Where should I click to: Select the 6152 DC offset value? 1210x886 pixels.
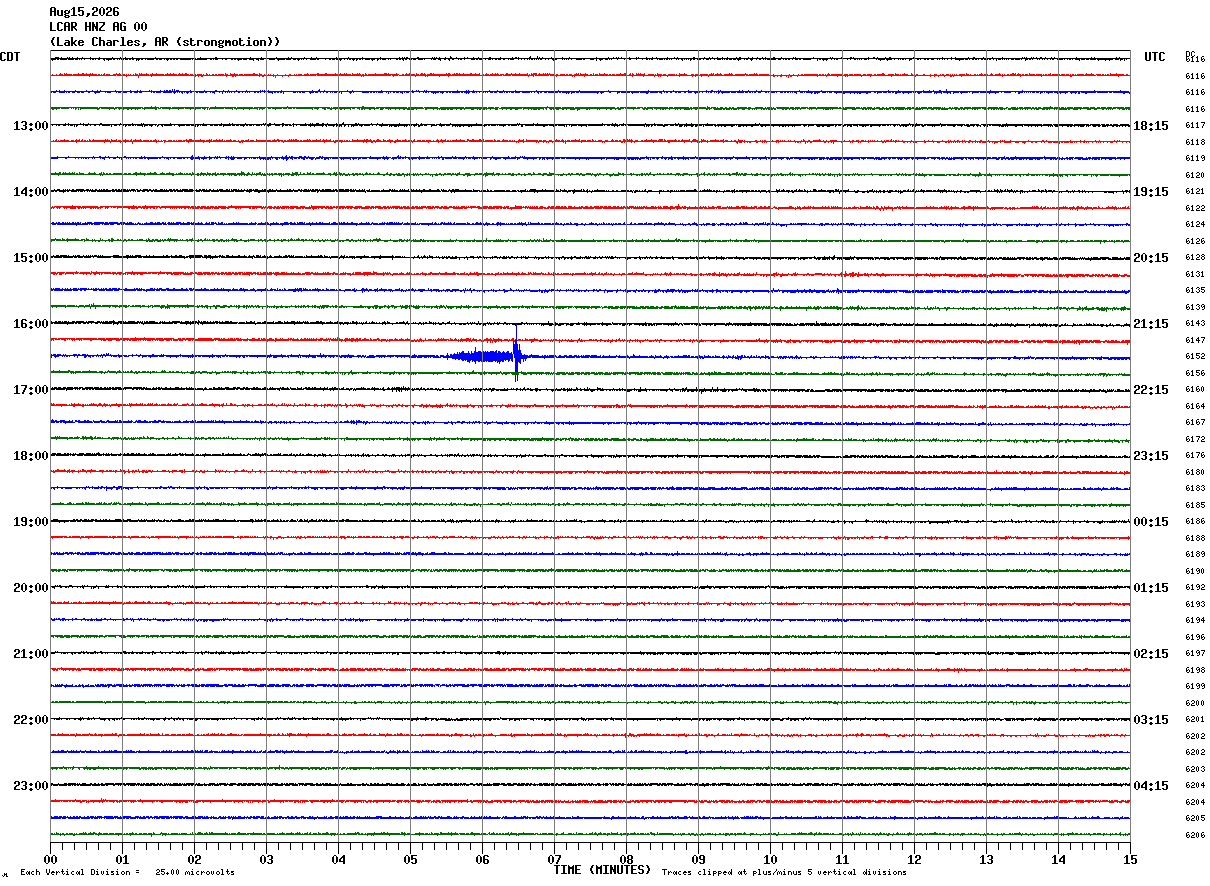1195,357
